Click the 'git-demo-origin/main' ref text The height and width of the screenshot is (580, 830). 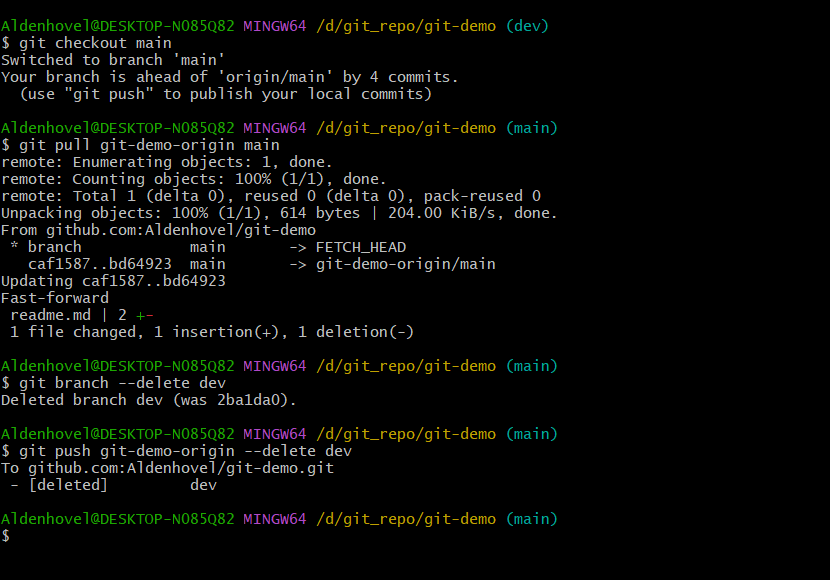[x=406, y=264]
